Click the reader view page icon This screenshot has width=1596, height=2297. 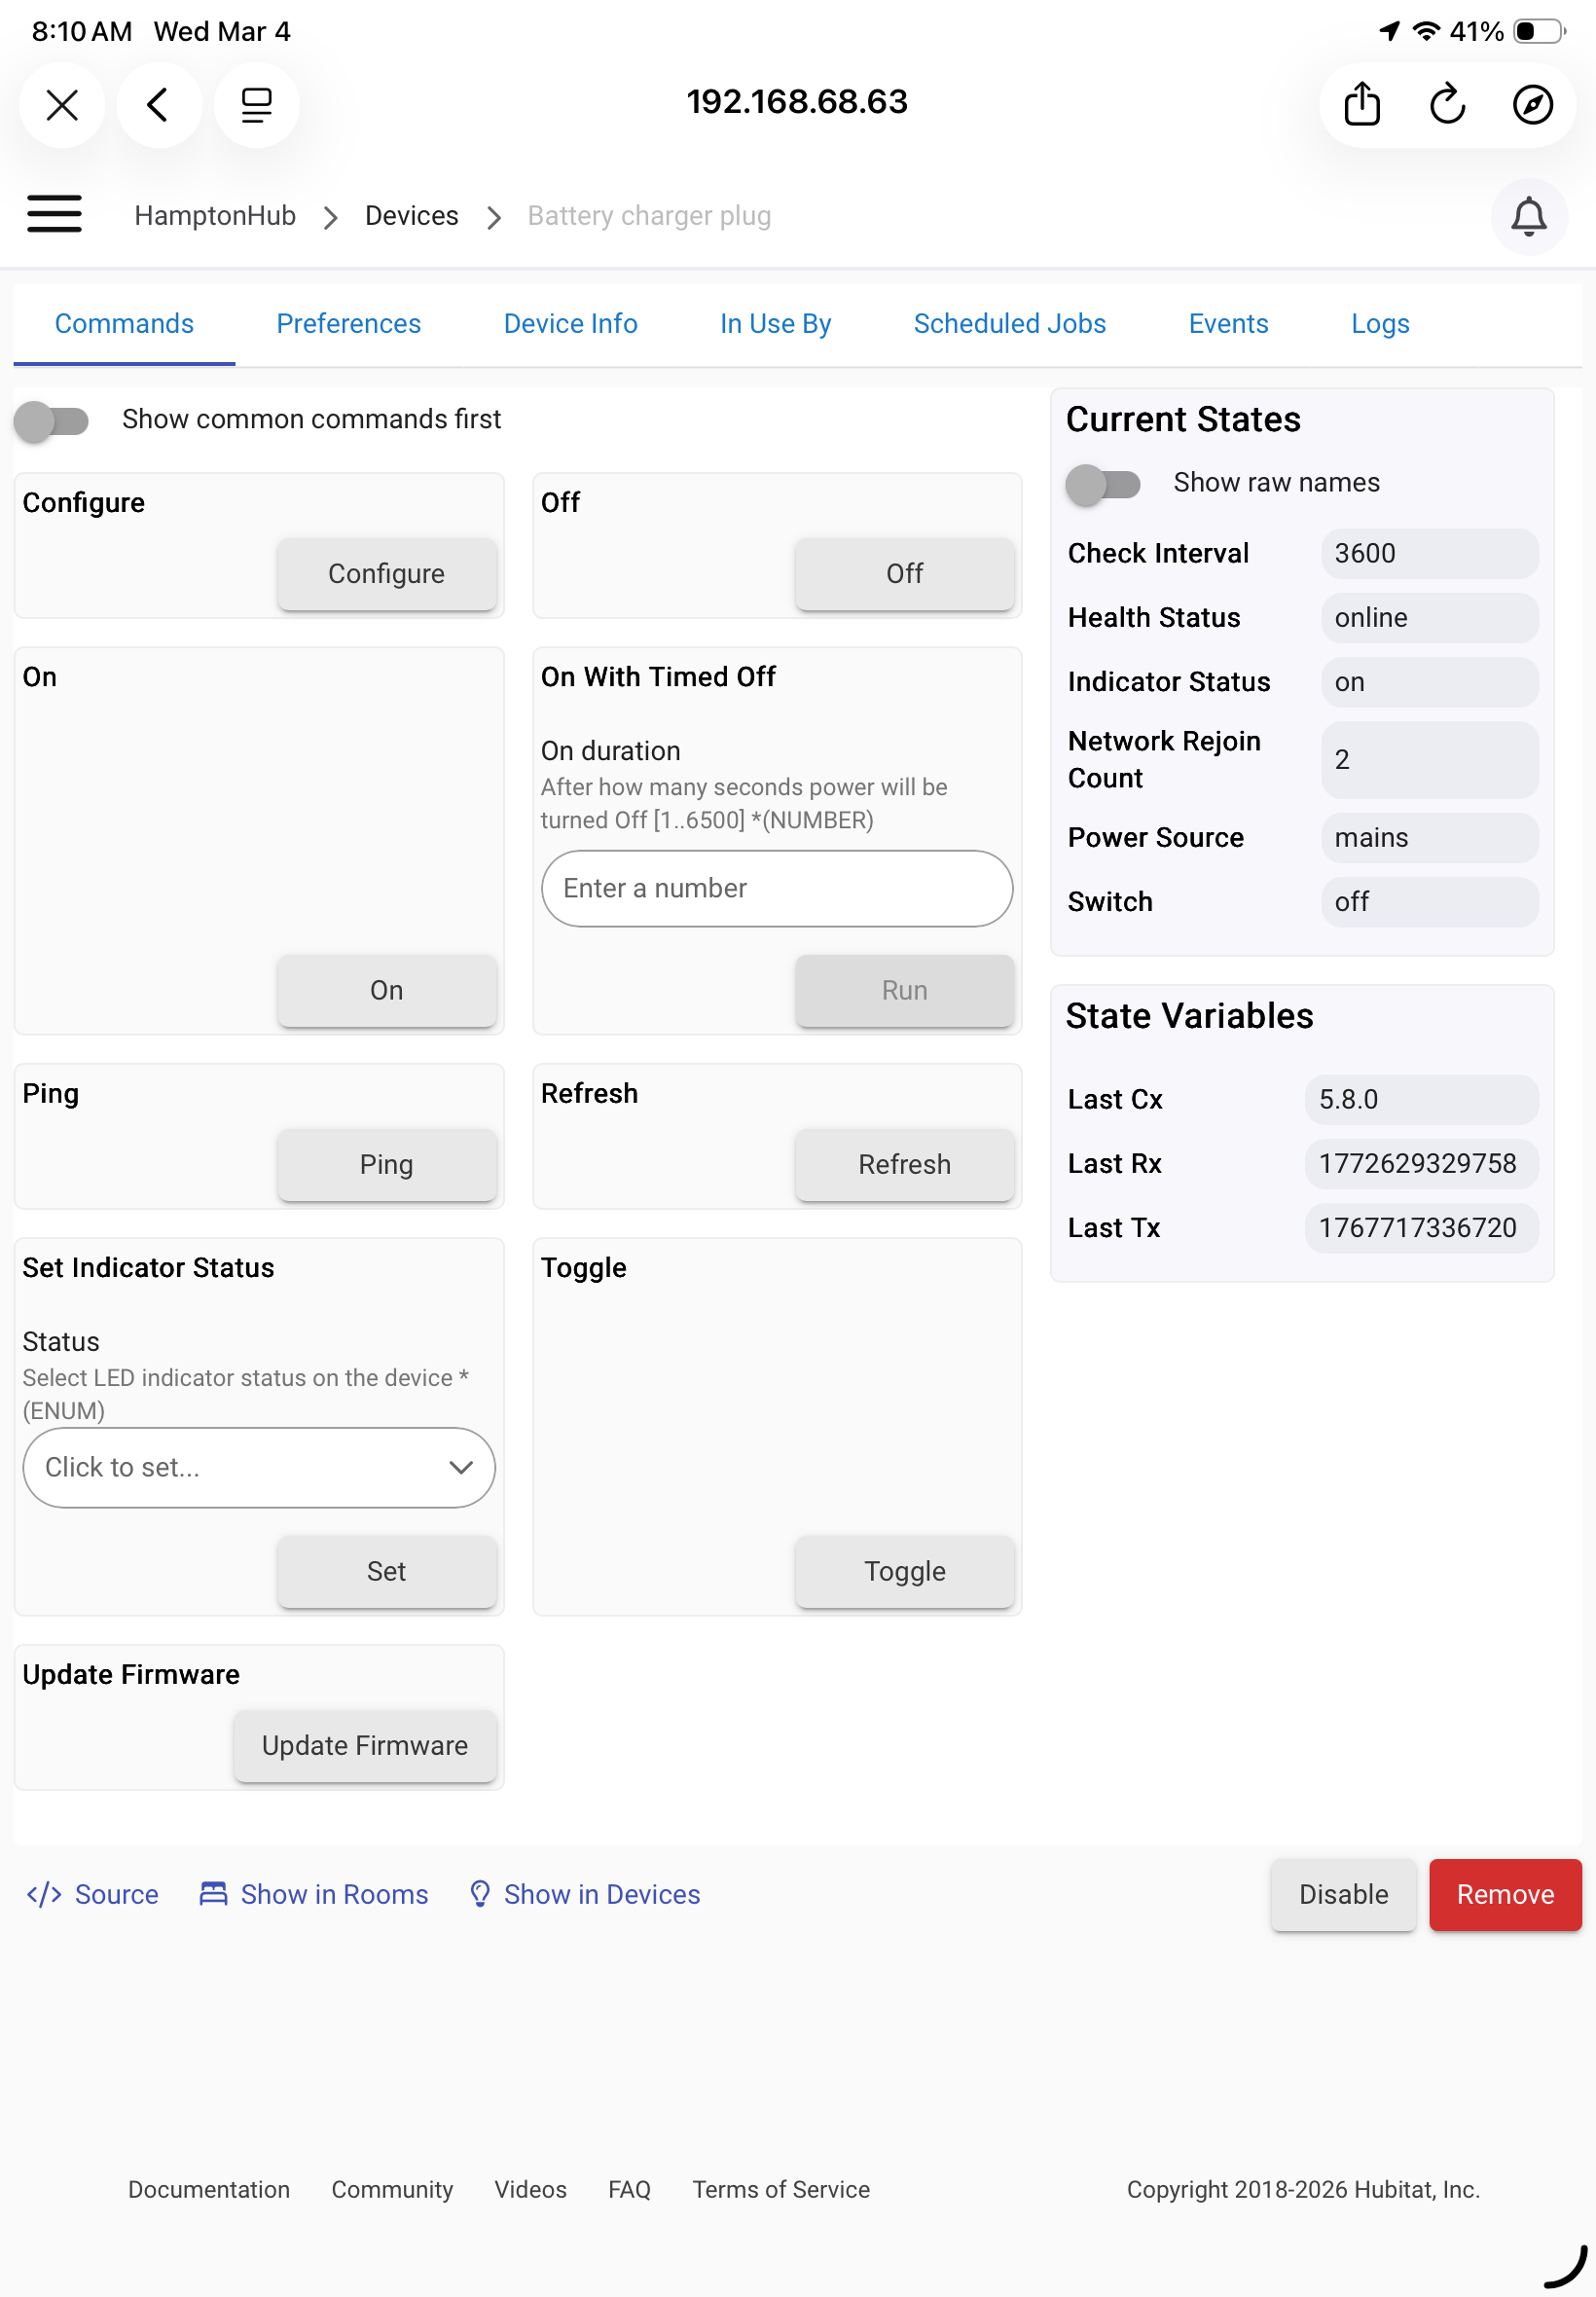click(256, 104)
